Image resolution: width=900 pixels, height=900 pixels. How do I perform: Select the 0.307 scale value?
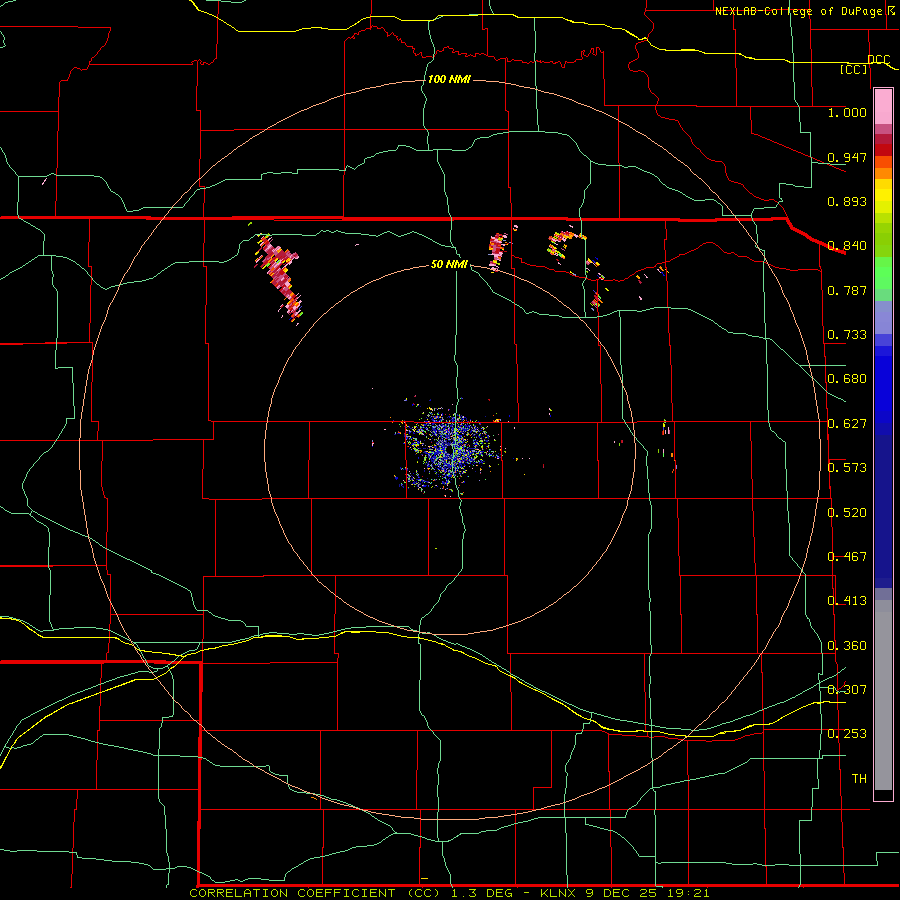(x=847, y=689)
